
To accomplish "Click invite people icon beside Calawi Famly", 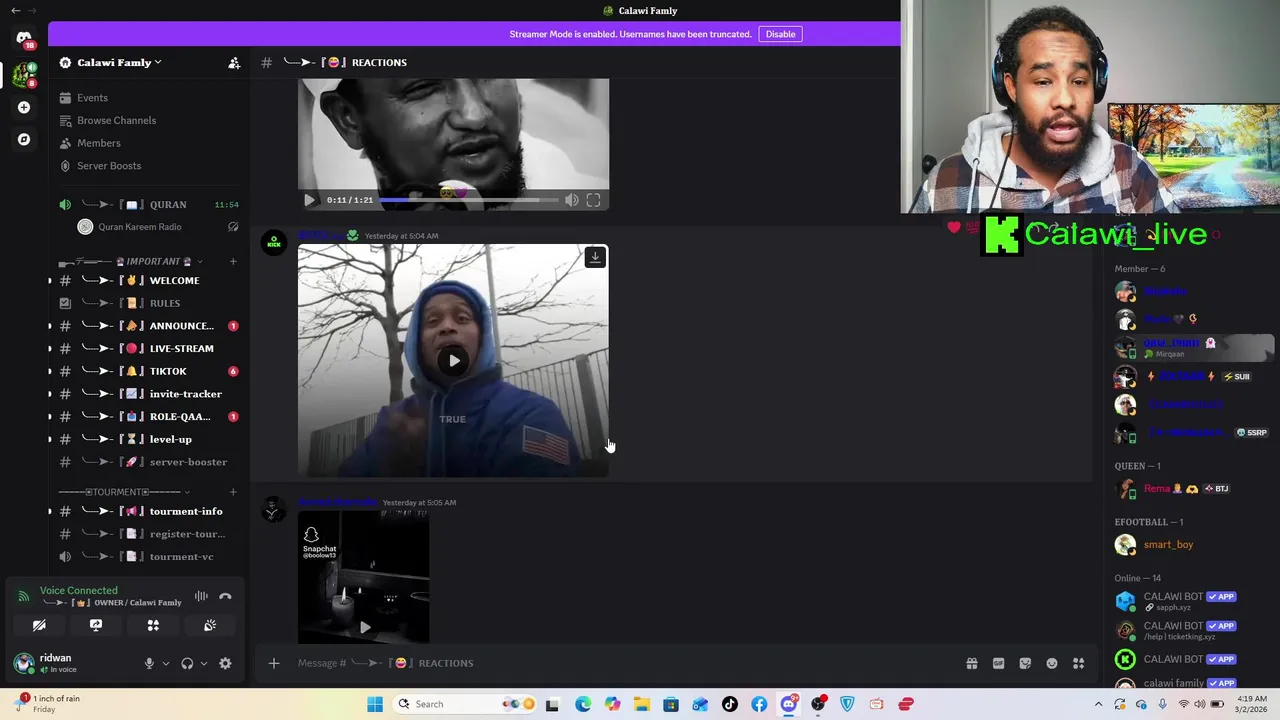I will [x=234, y=63].
